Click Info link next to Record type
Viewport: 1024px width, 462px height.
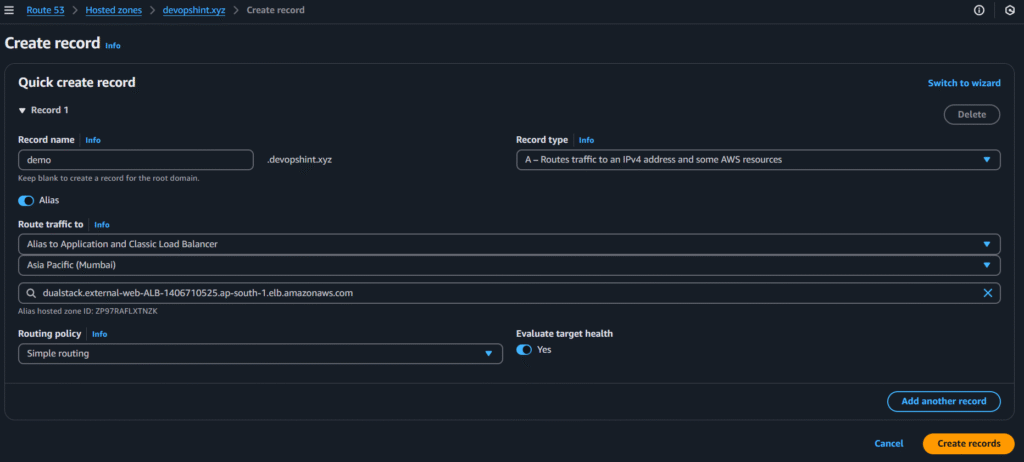pos(586,140)
